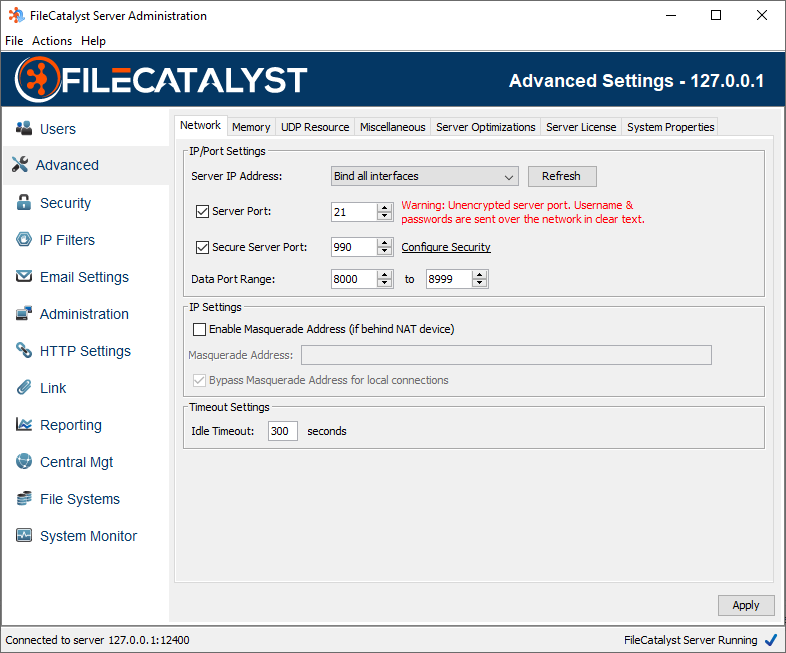Click the Masquerade Address text field
The image size is (786, 653).
coord(506,355)
